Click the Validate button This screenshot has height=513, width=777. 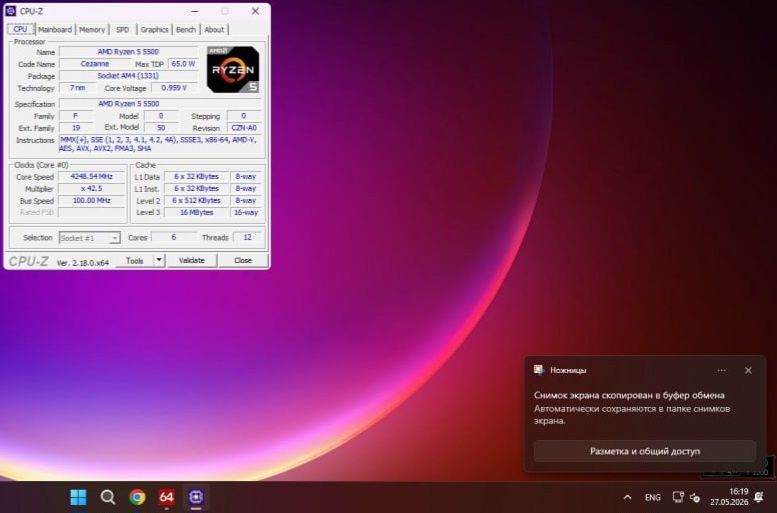pos(191,261)
